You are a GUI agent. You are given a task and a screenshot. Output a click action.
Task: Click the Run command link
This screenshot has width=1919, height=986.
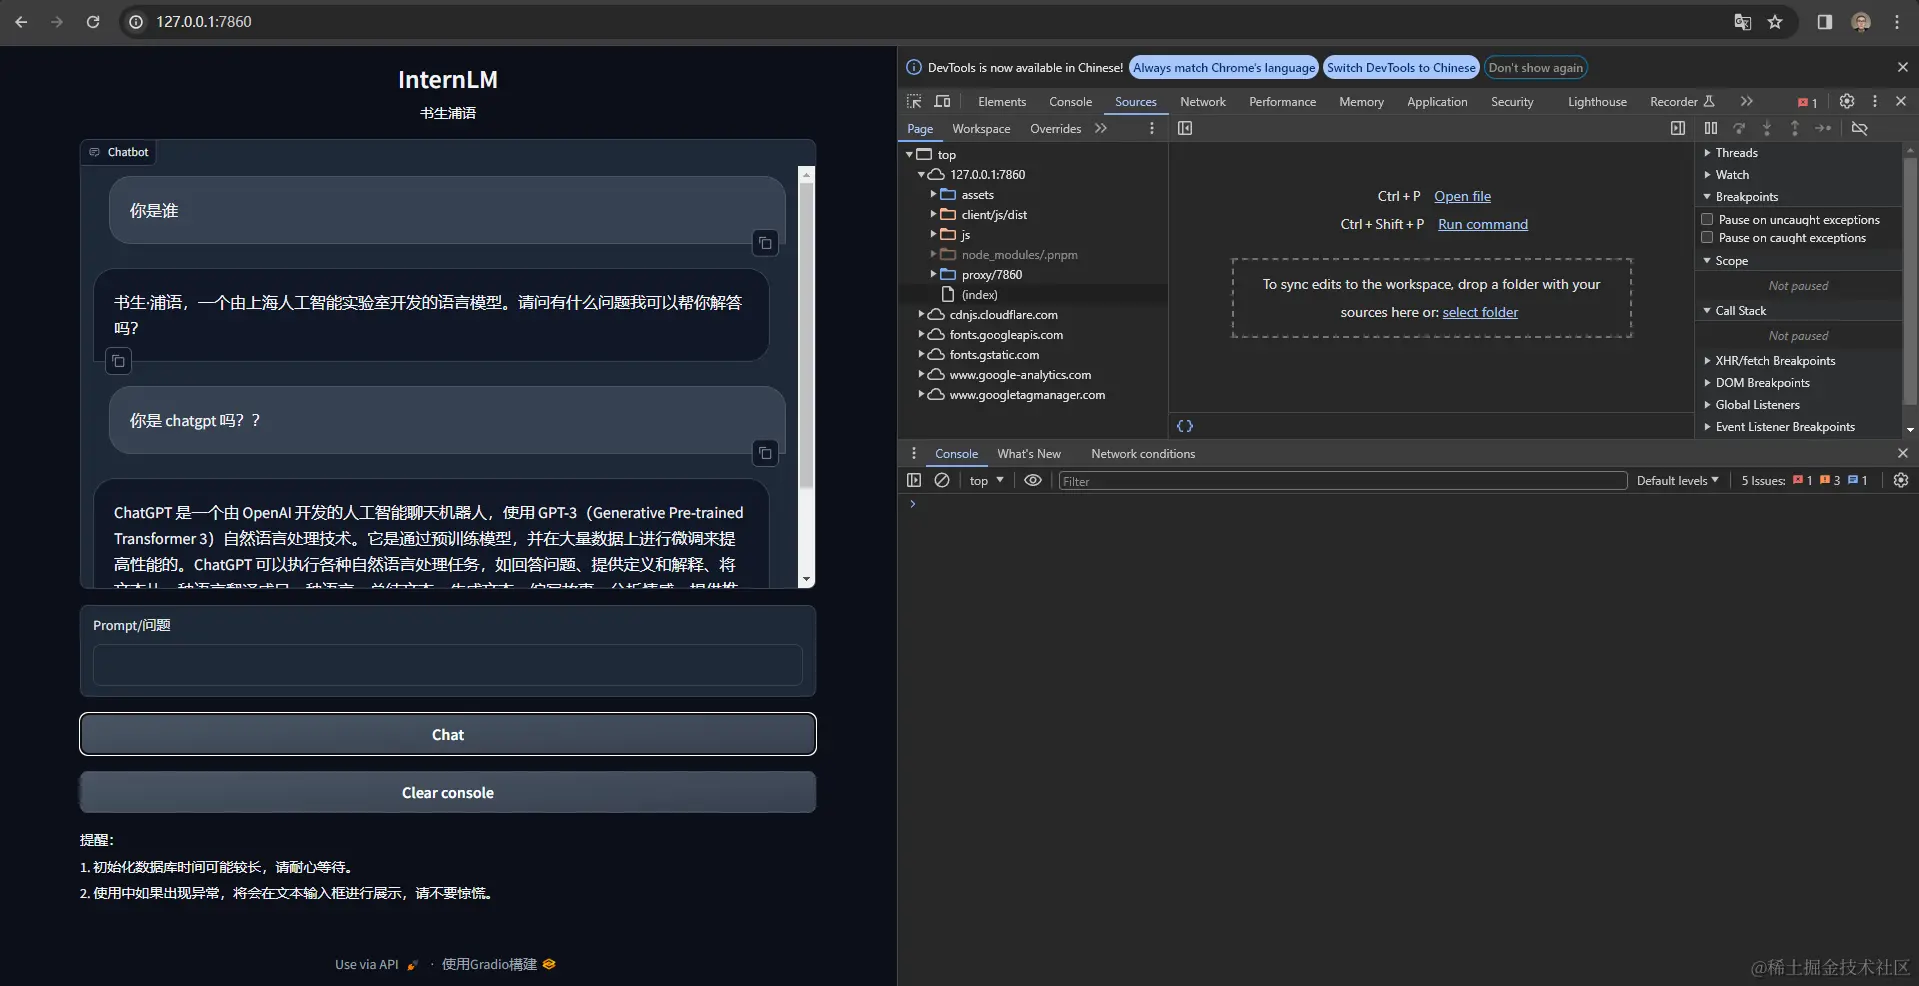click(1483, 224)
